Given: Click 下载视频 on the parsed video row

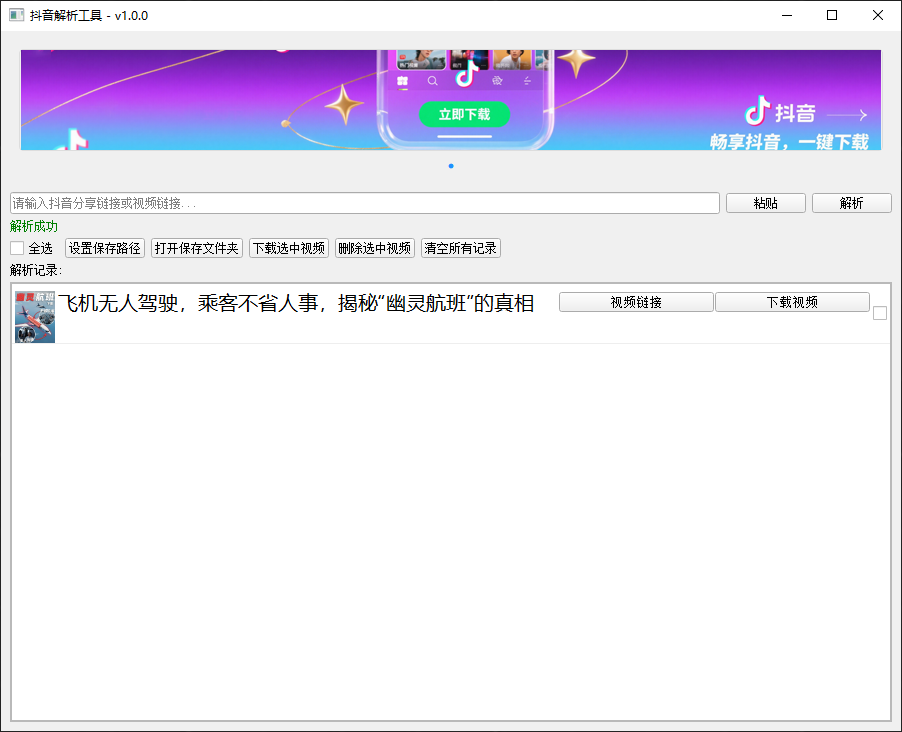Looking at the screenshot, I should pyautogui.click(x=792, y=301).
